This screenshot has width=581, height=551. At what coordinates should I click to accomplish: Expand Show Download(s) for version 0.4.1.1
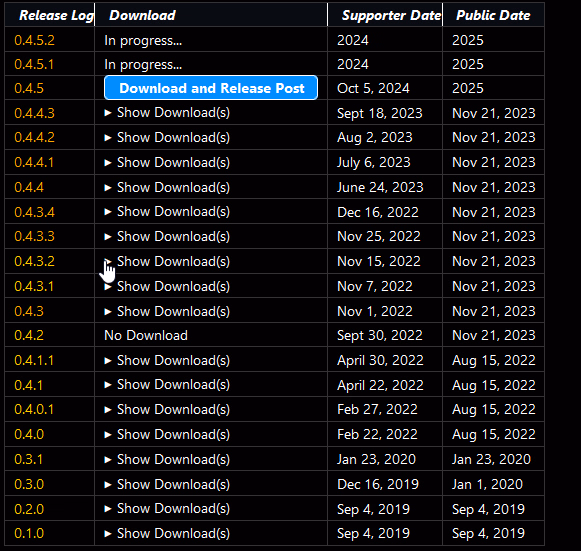coord(167,360)
